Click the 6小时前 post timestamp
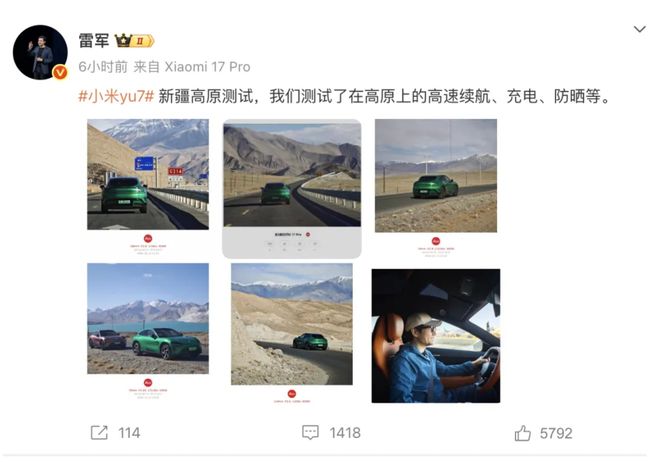 click(x=103, y=67)
